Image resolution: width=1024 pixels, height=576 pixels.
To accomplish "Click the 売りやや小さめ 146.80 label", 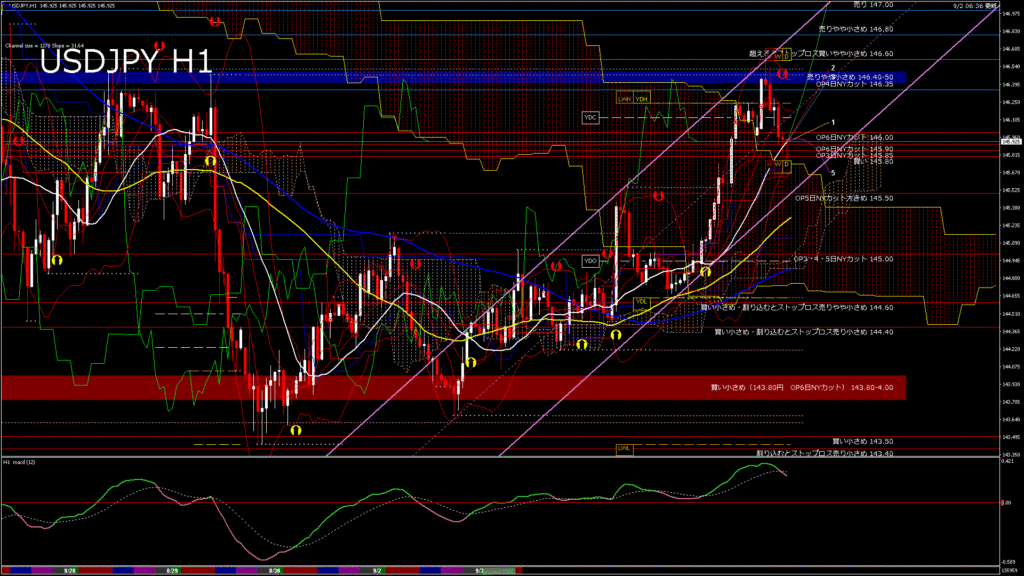I will (x=855, y=30).
